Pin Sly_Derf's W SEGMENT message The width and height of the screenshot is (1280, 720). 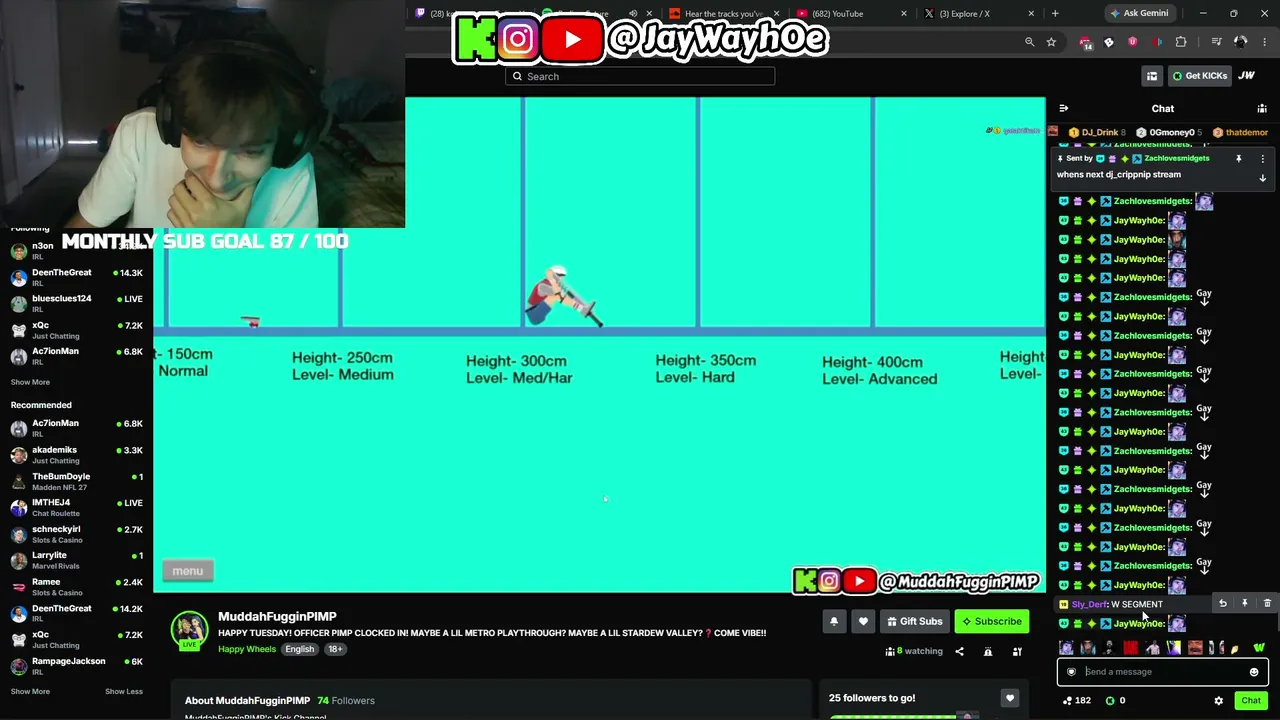(1244, 604)
